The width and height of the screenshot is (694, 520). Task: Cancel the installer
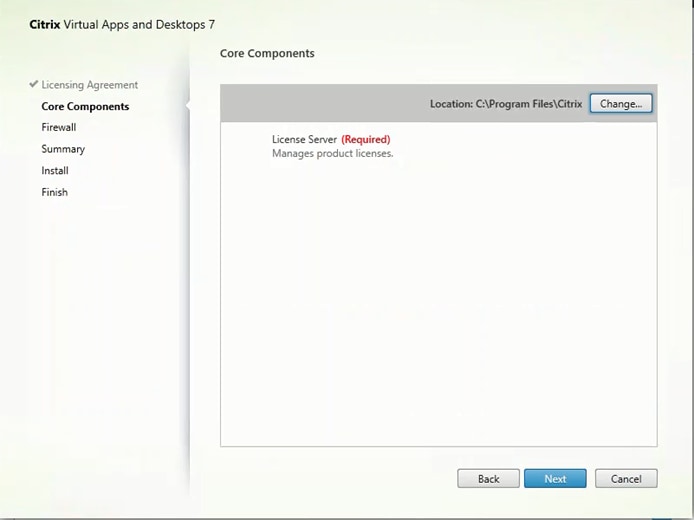click(626, 479)
